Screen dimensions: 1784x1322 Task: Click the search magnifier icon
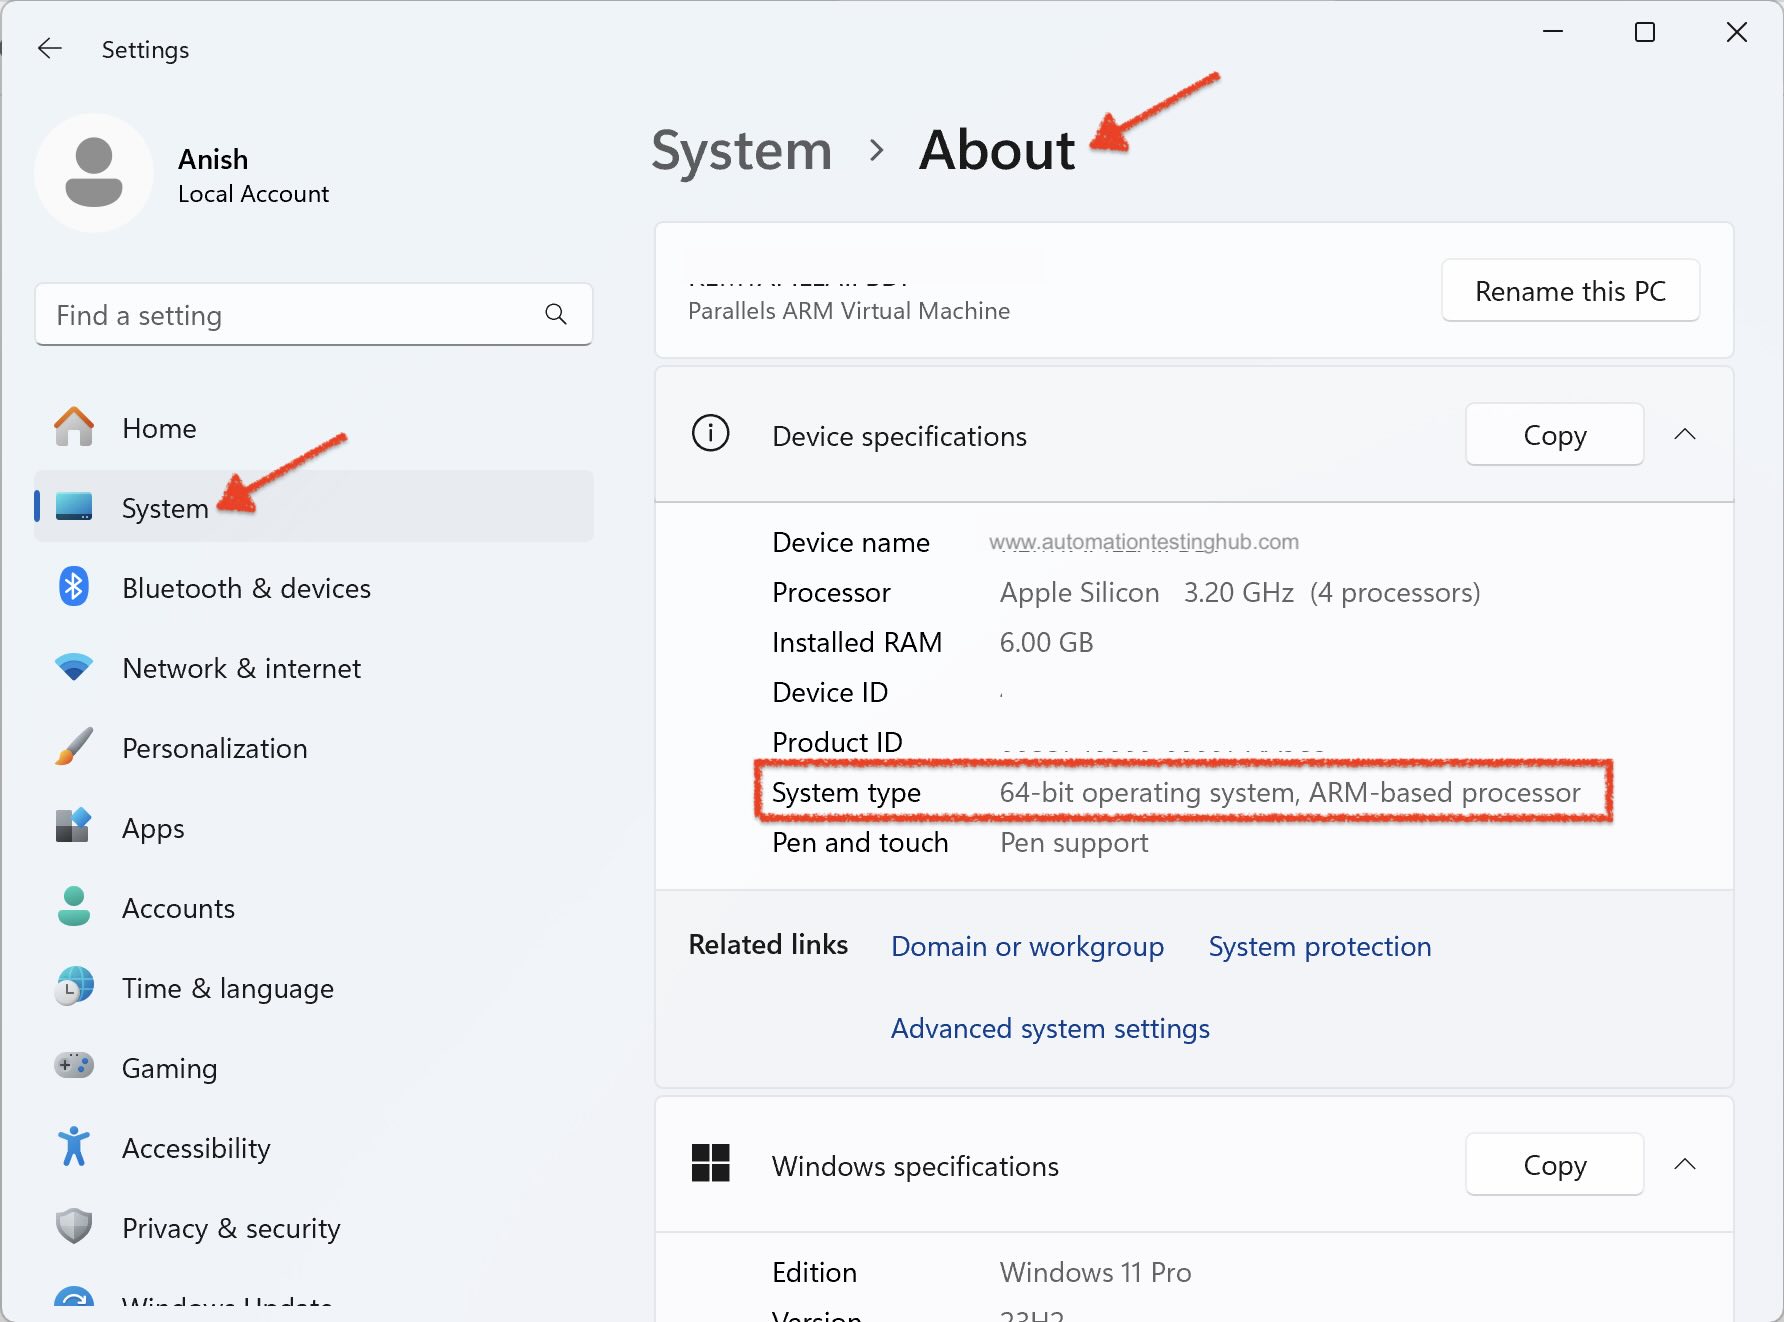click(556, 315)
